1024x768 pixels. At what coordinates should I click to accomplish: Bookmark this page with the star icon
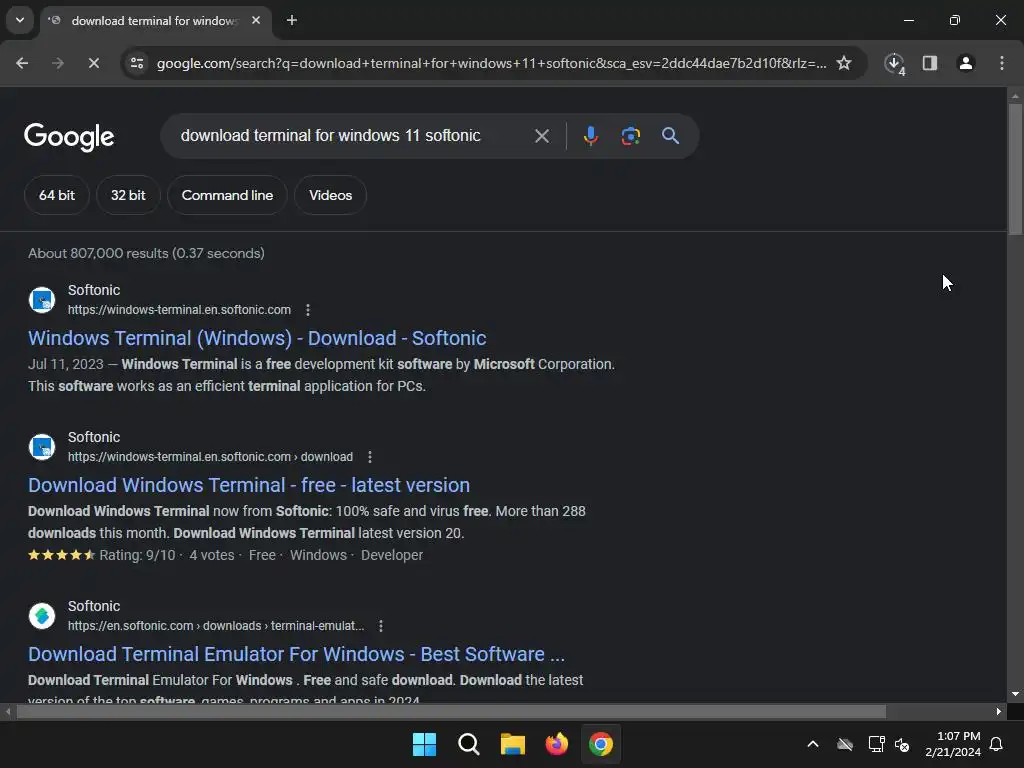(844, 63)
